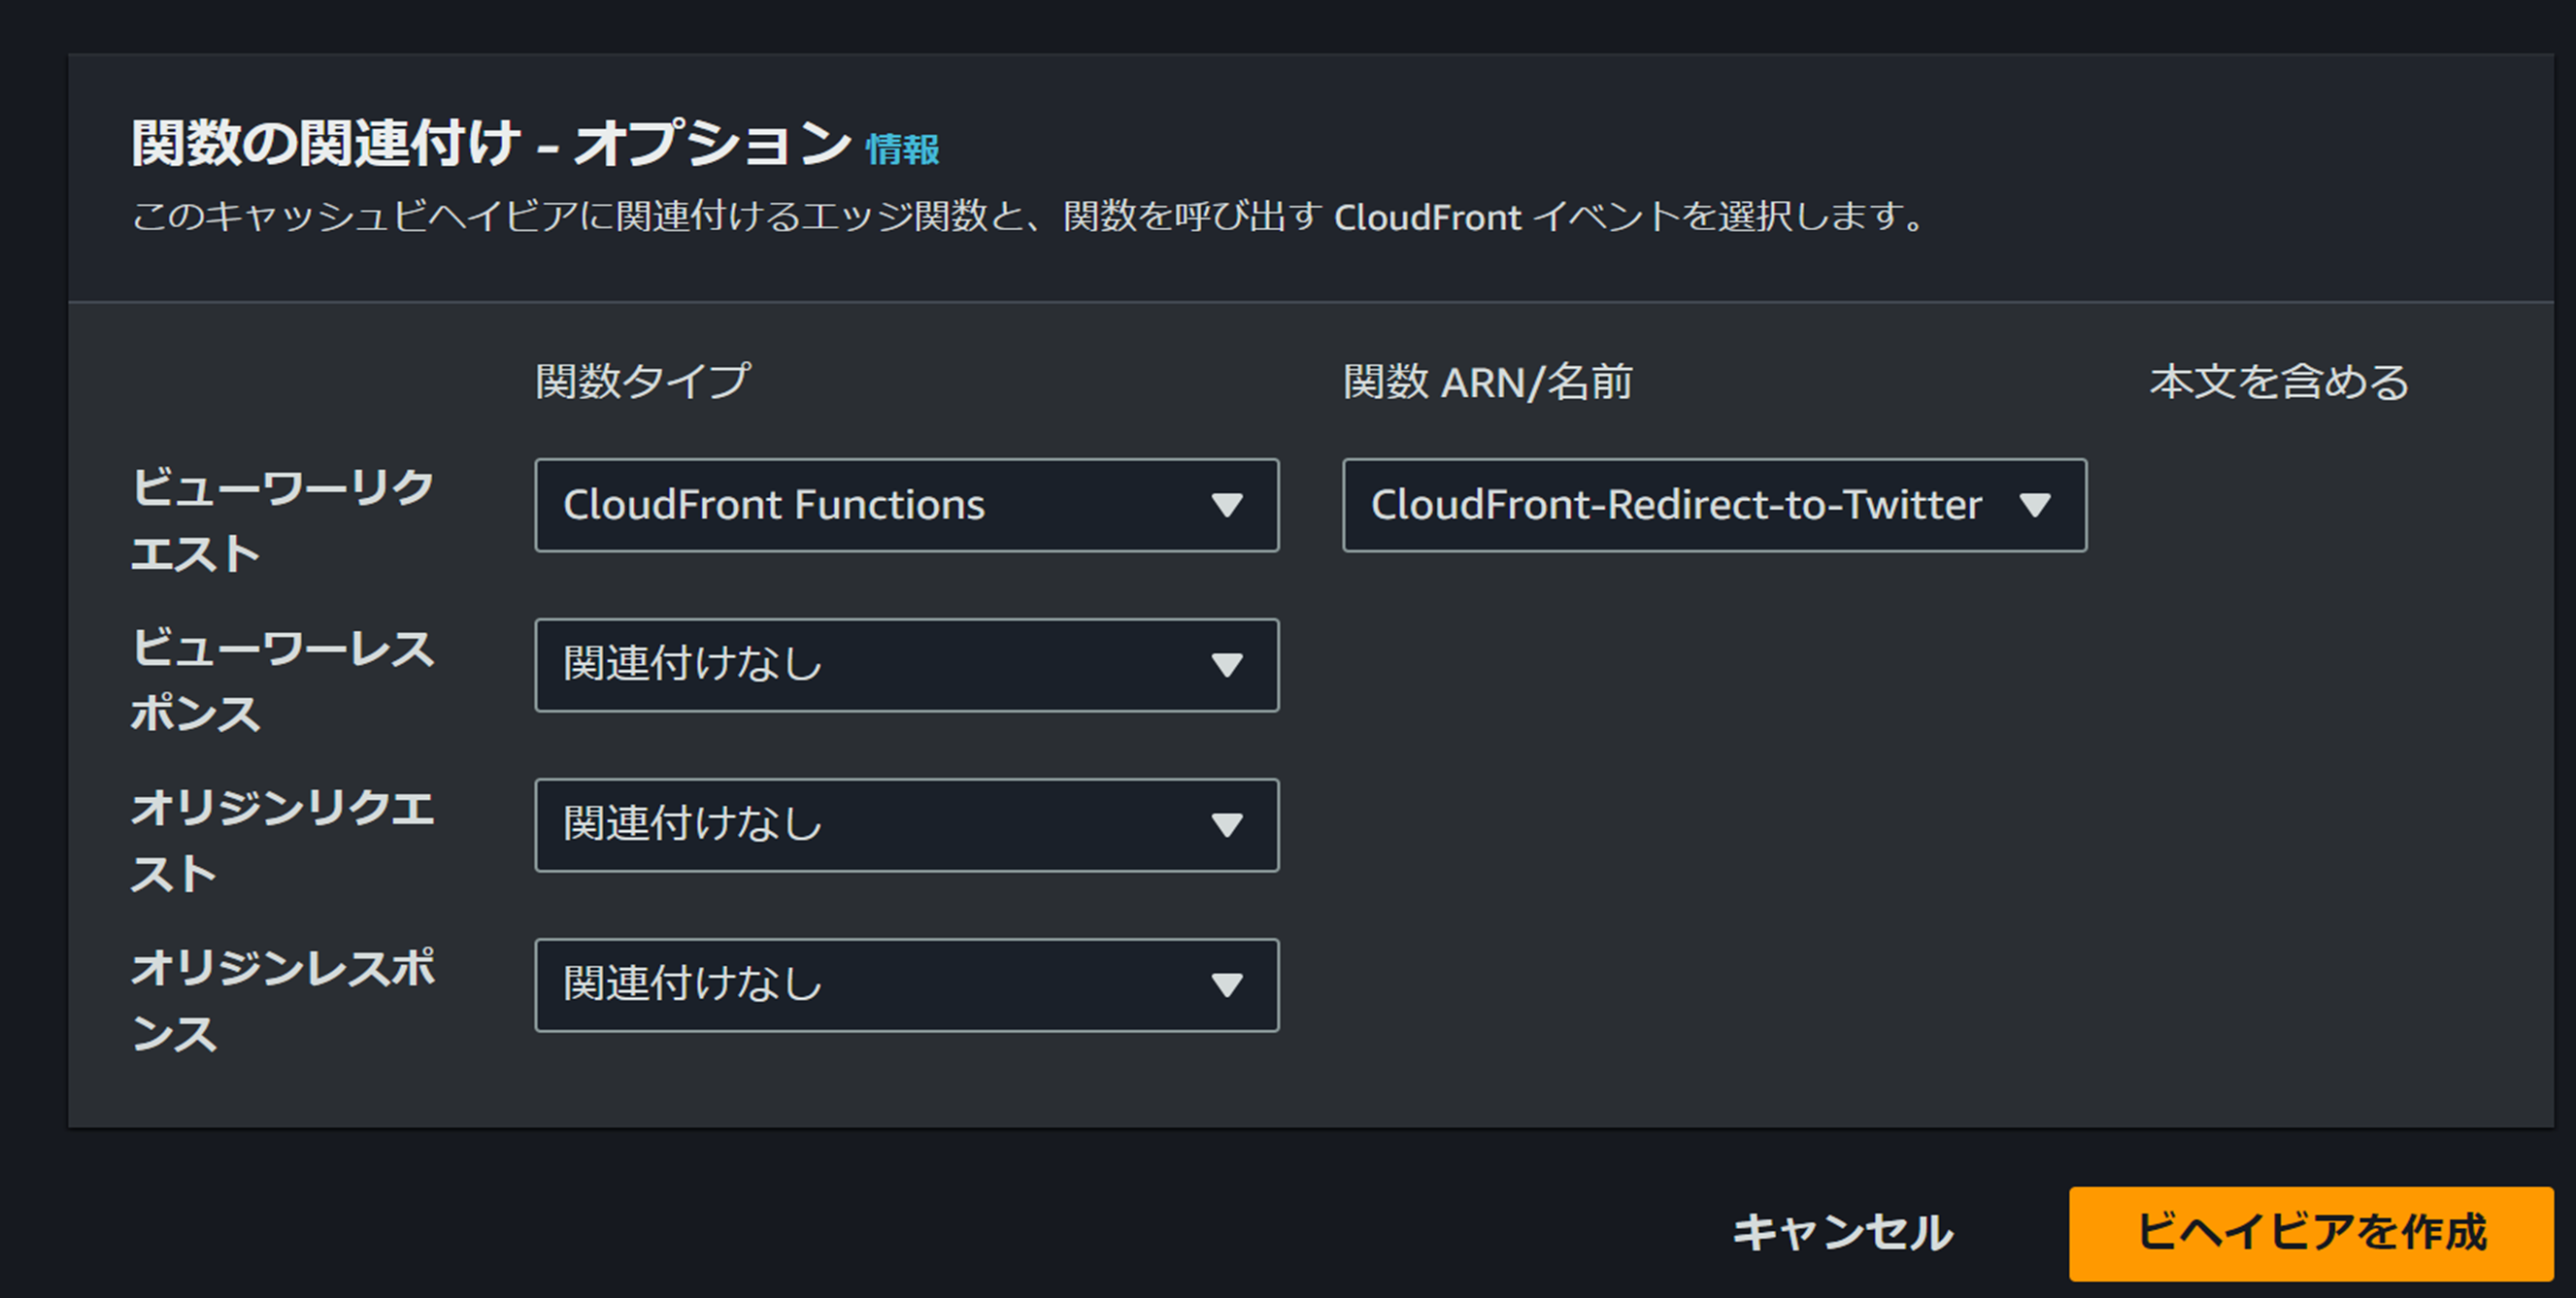
Task: Click the オリジンレスポンス dropdown arrow icon
Action: pos(1227,985)
